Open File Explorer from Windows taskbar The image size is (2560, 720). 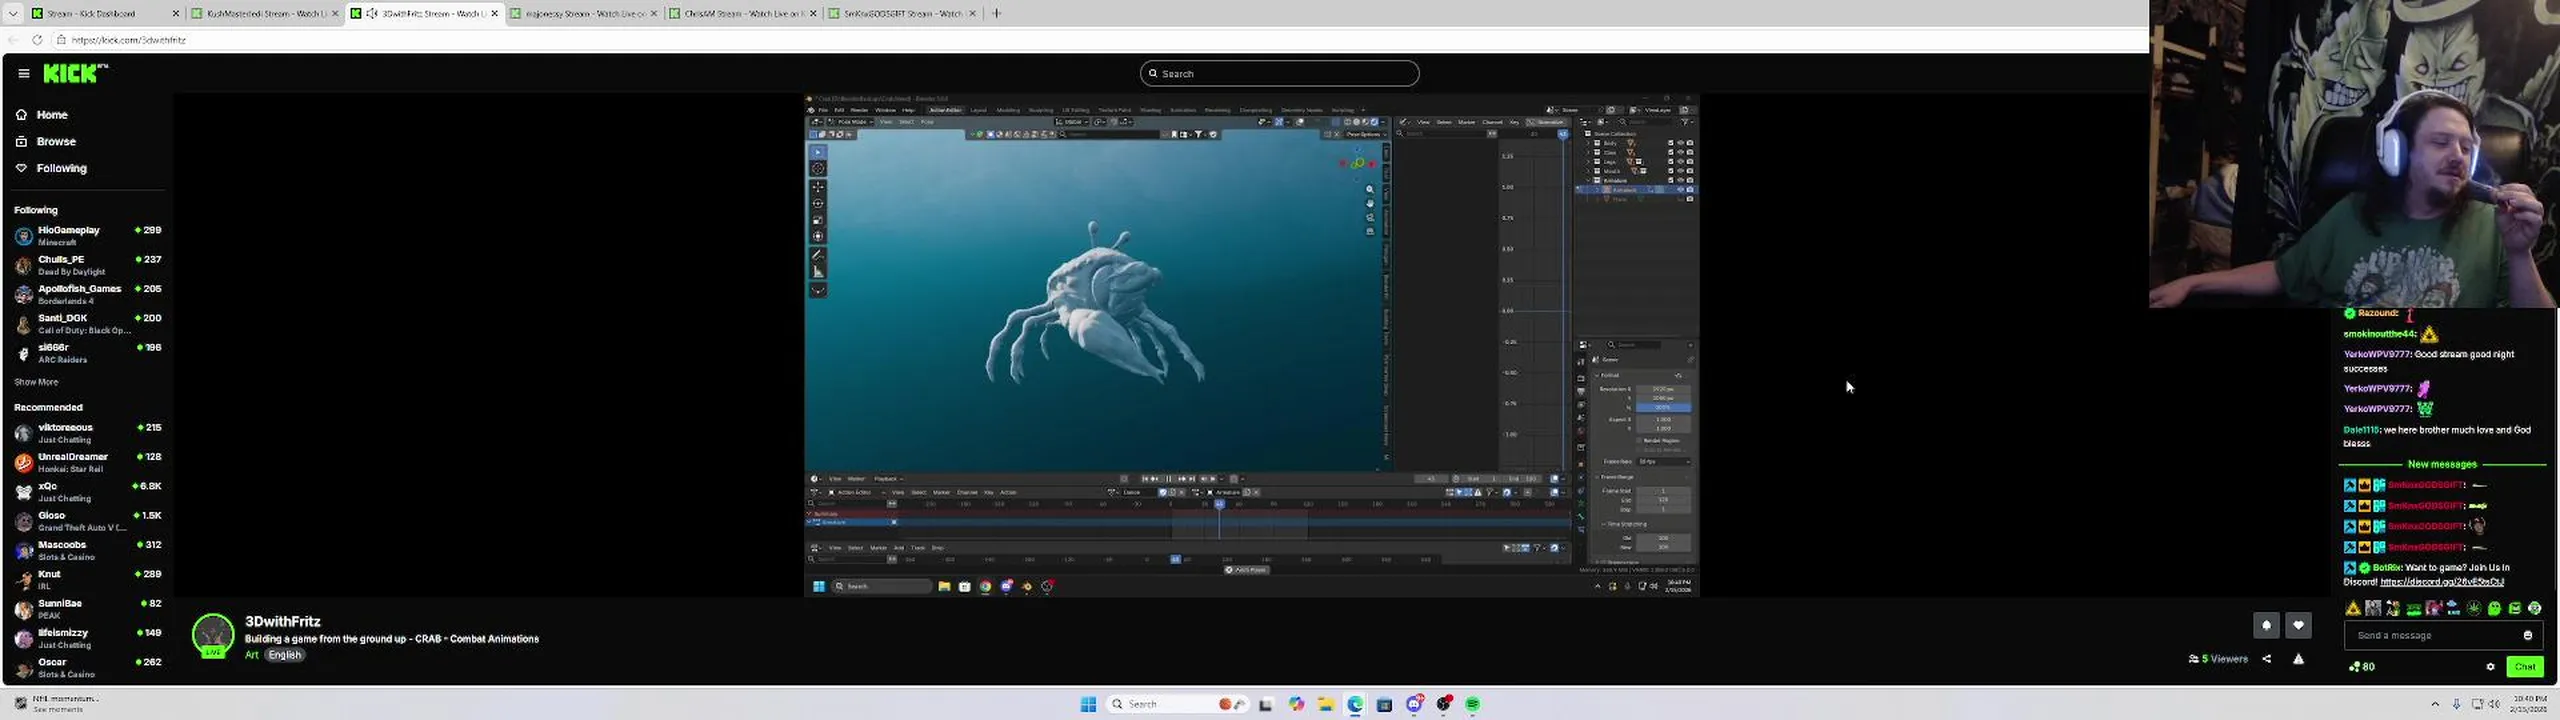[x=1325, y=704]
